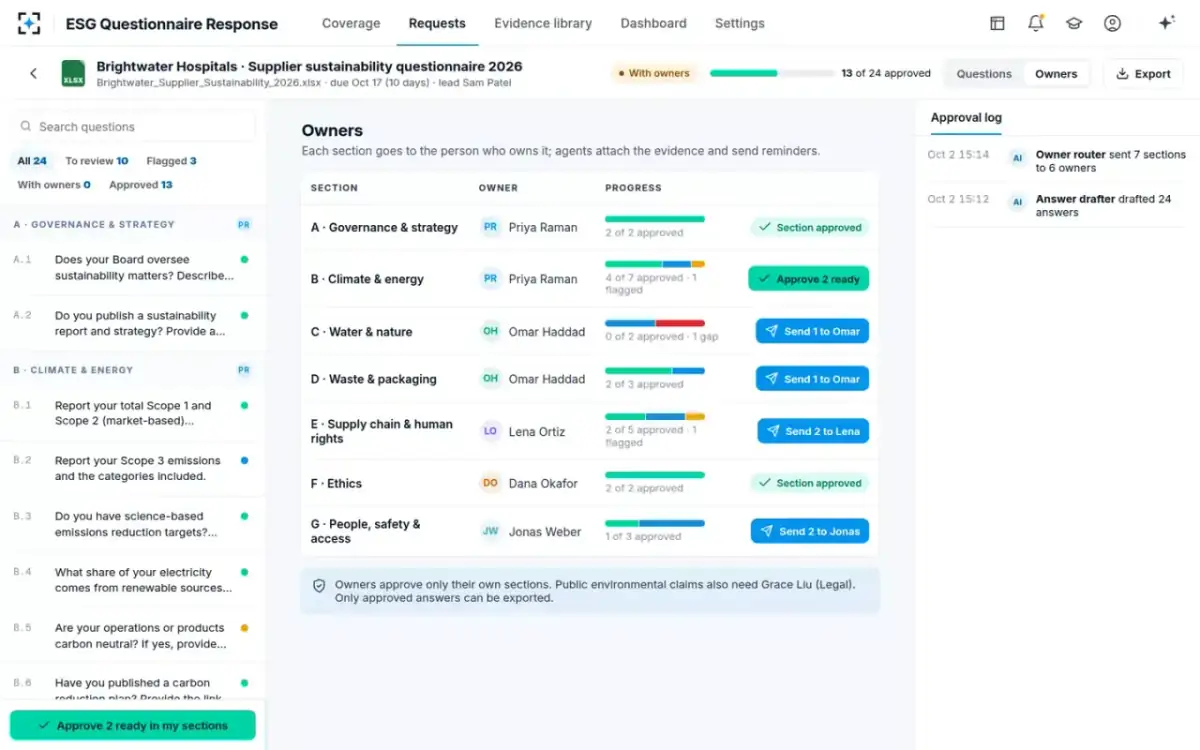This screenshot has height=750, width=1200.
Task: Open the Coverage tab
Action: [351, 23]
